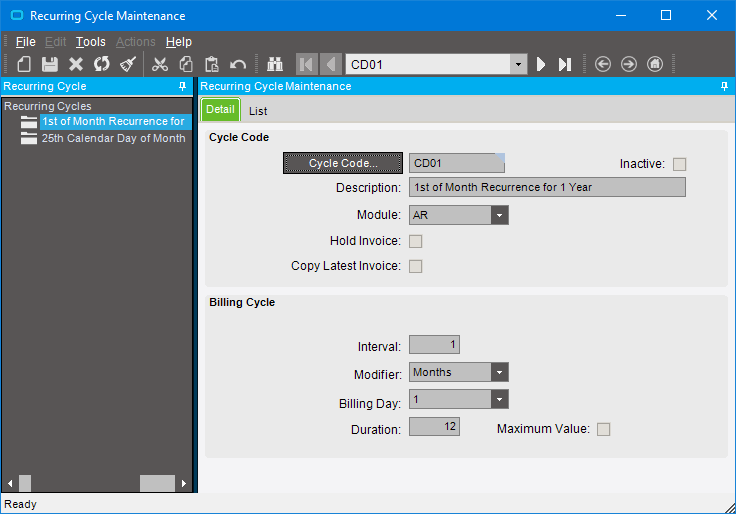Click the Ready status bar text

coord(20,504)
